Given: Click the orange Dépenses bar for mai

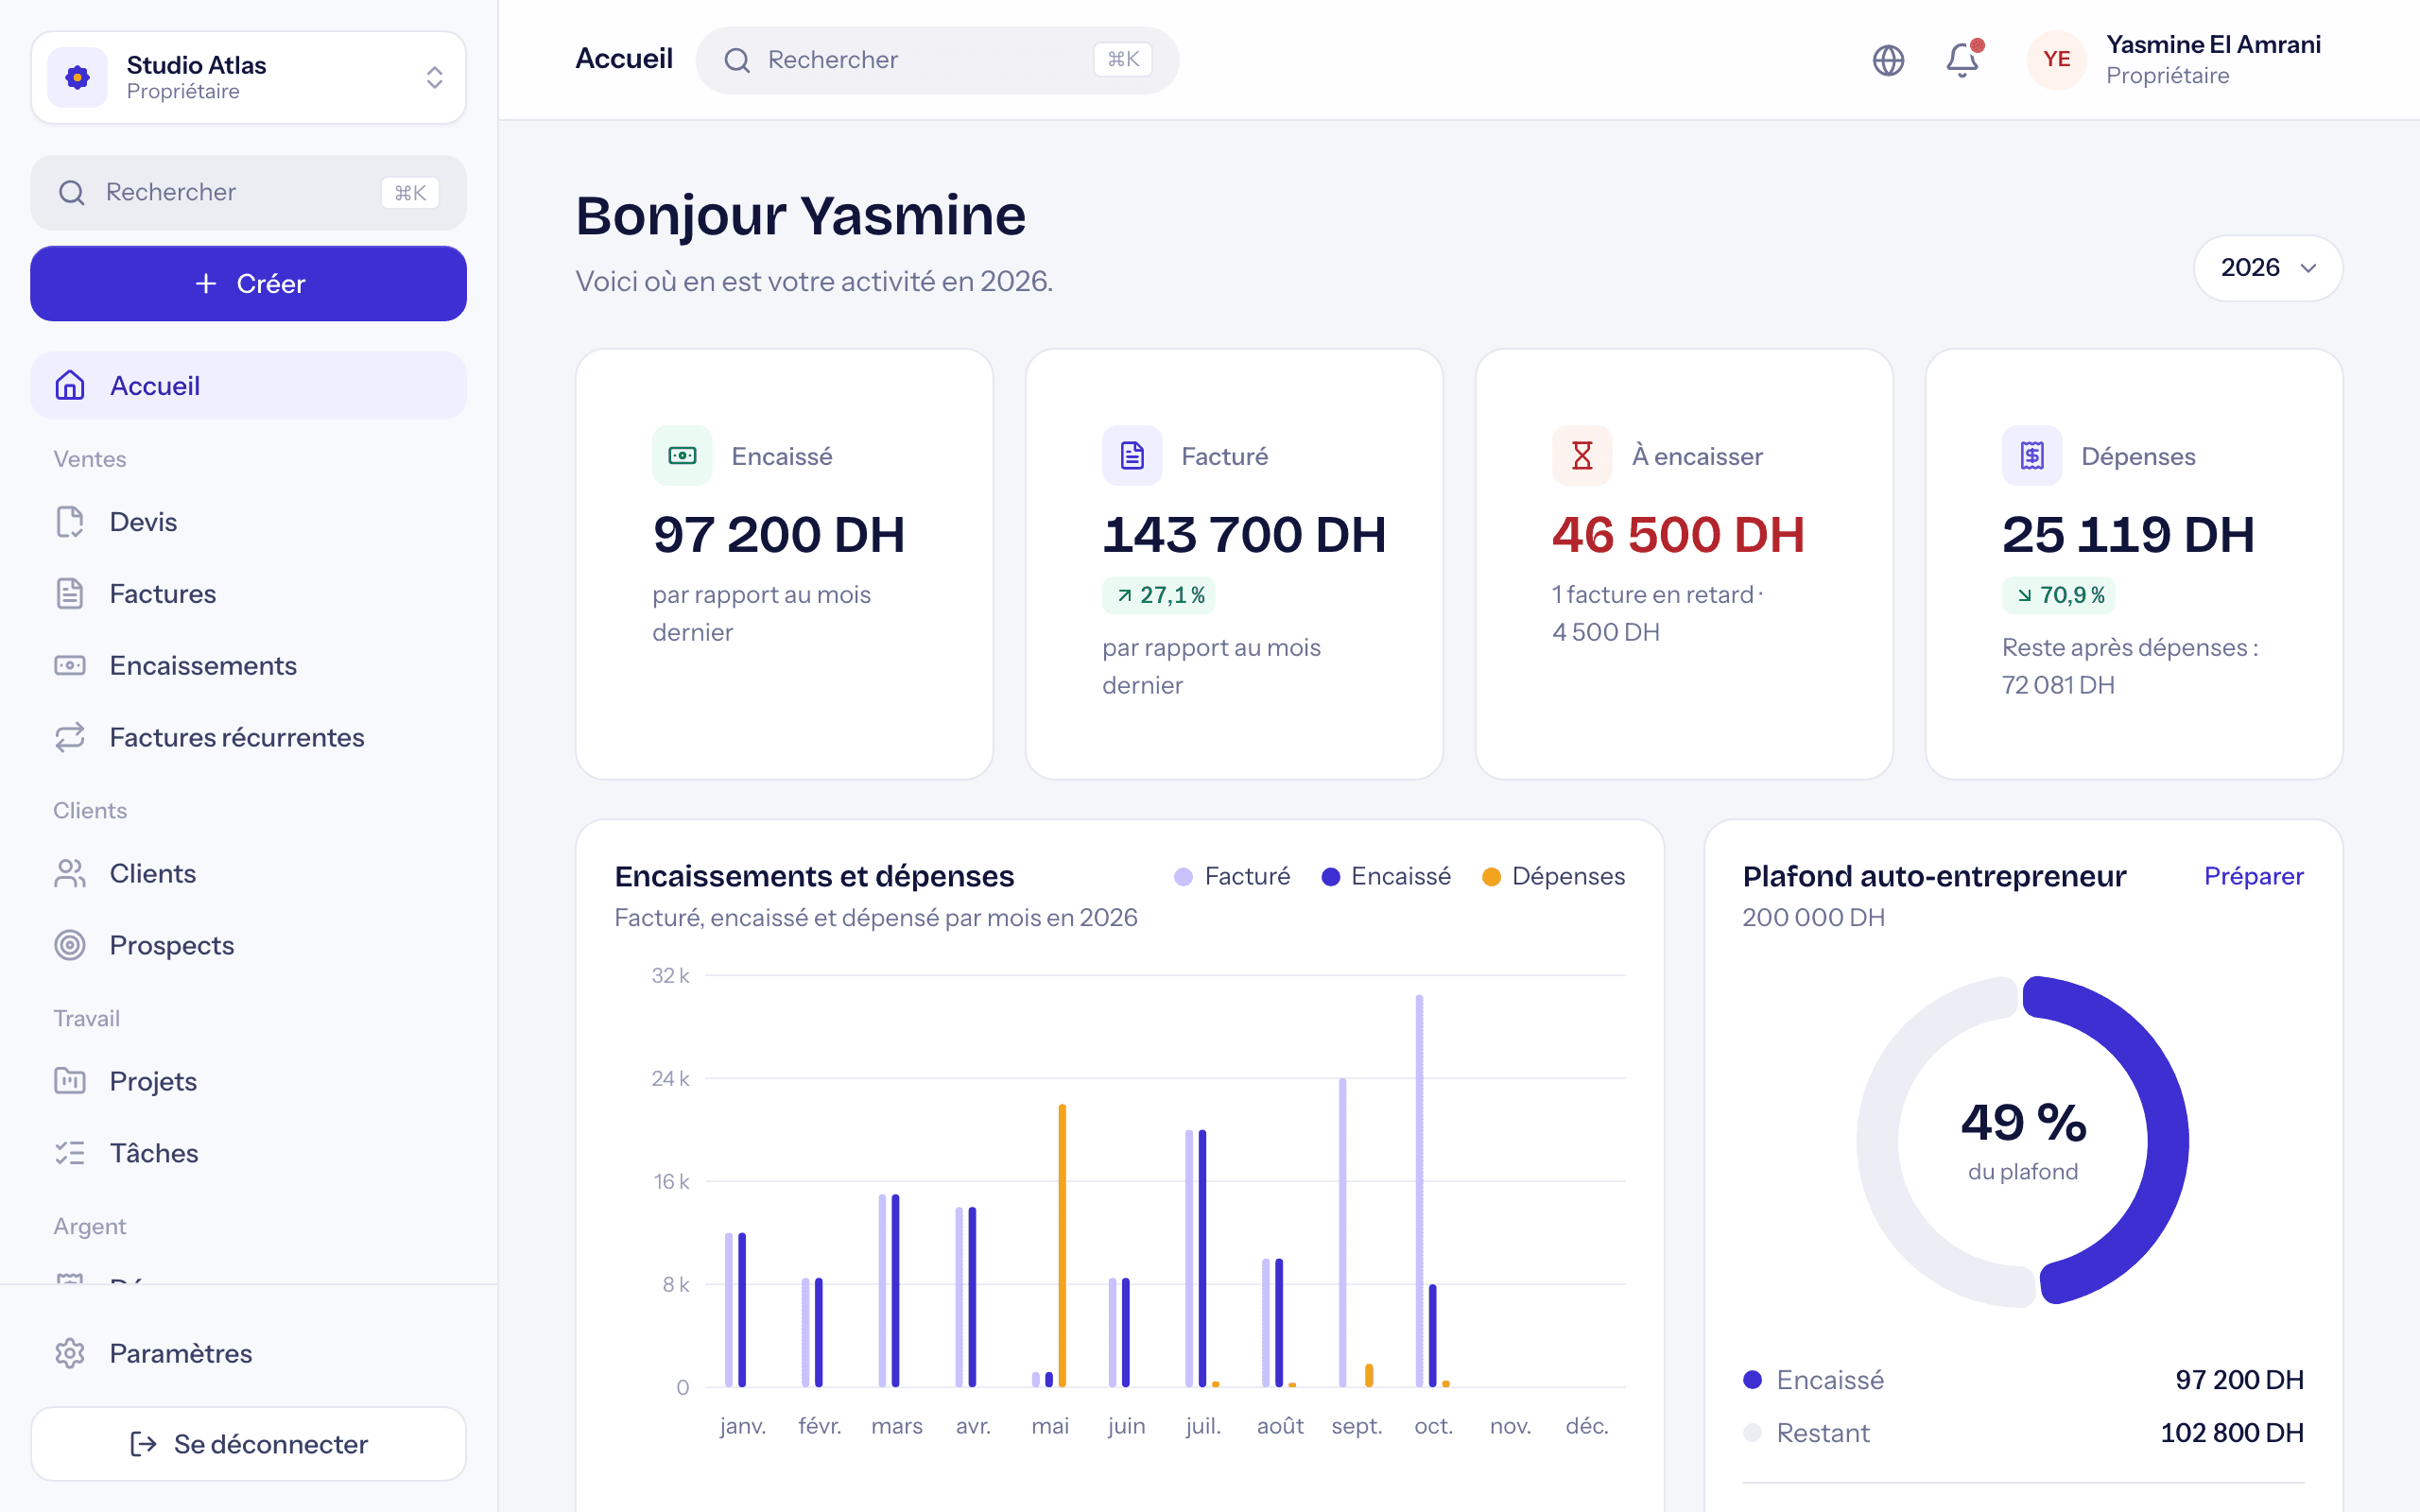Looking at the screenshot, I should pos(1062,1245).
